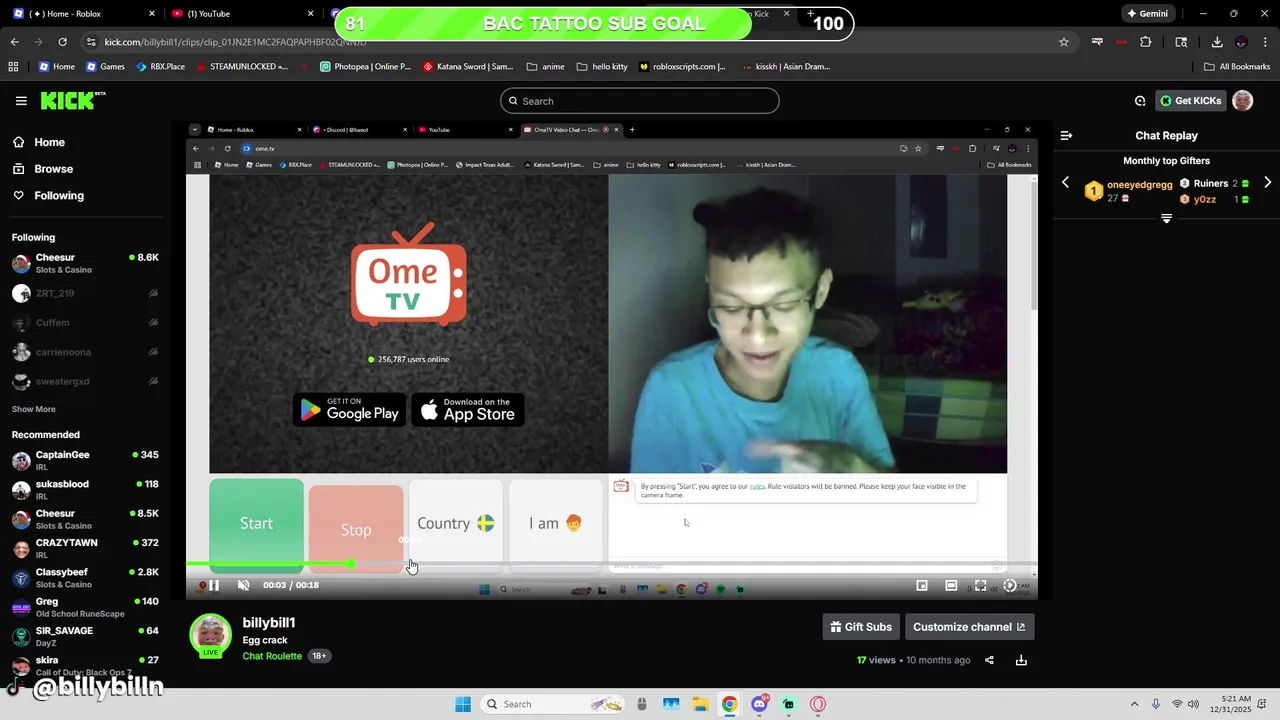Click the Kick search field
The width and height of the screenshot is (1280, 720).
tap(640, 101)
